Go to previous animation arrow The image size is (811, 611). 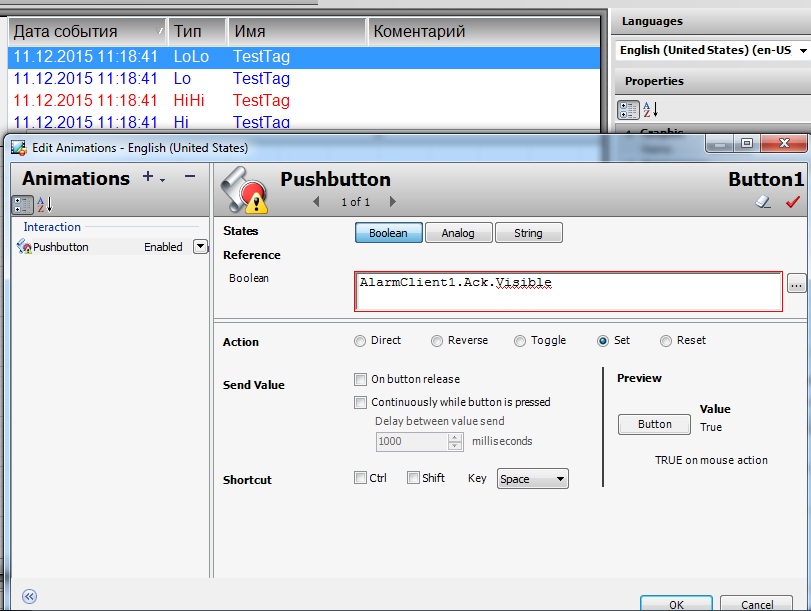coord(317,202)
